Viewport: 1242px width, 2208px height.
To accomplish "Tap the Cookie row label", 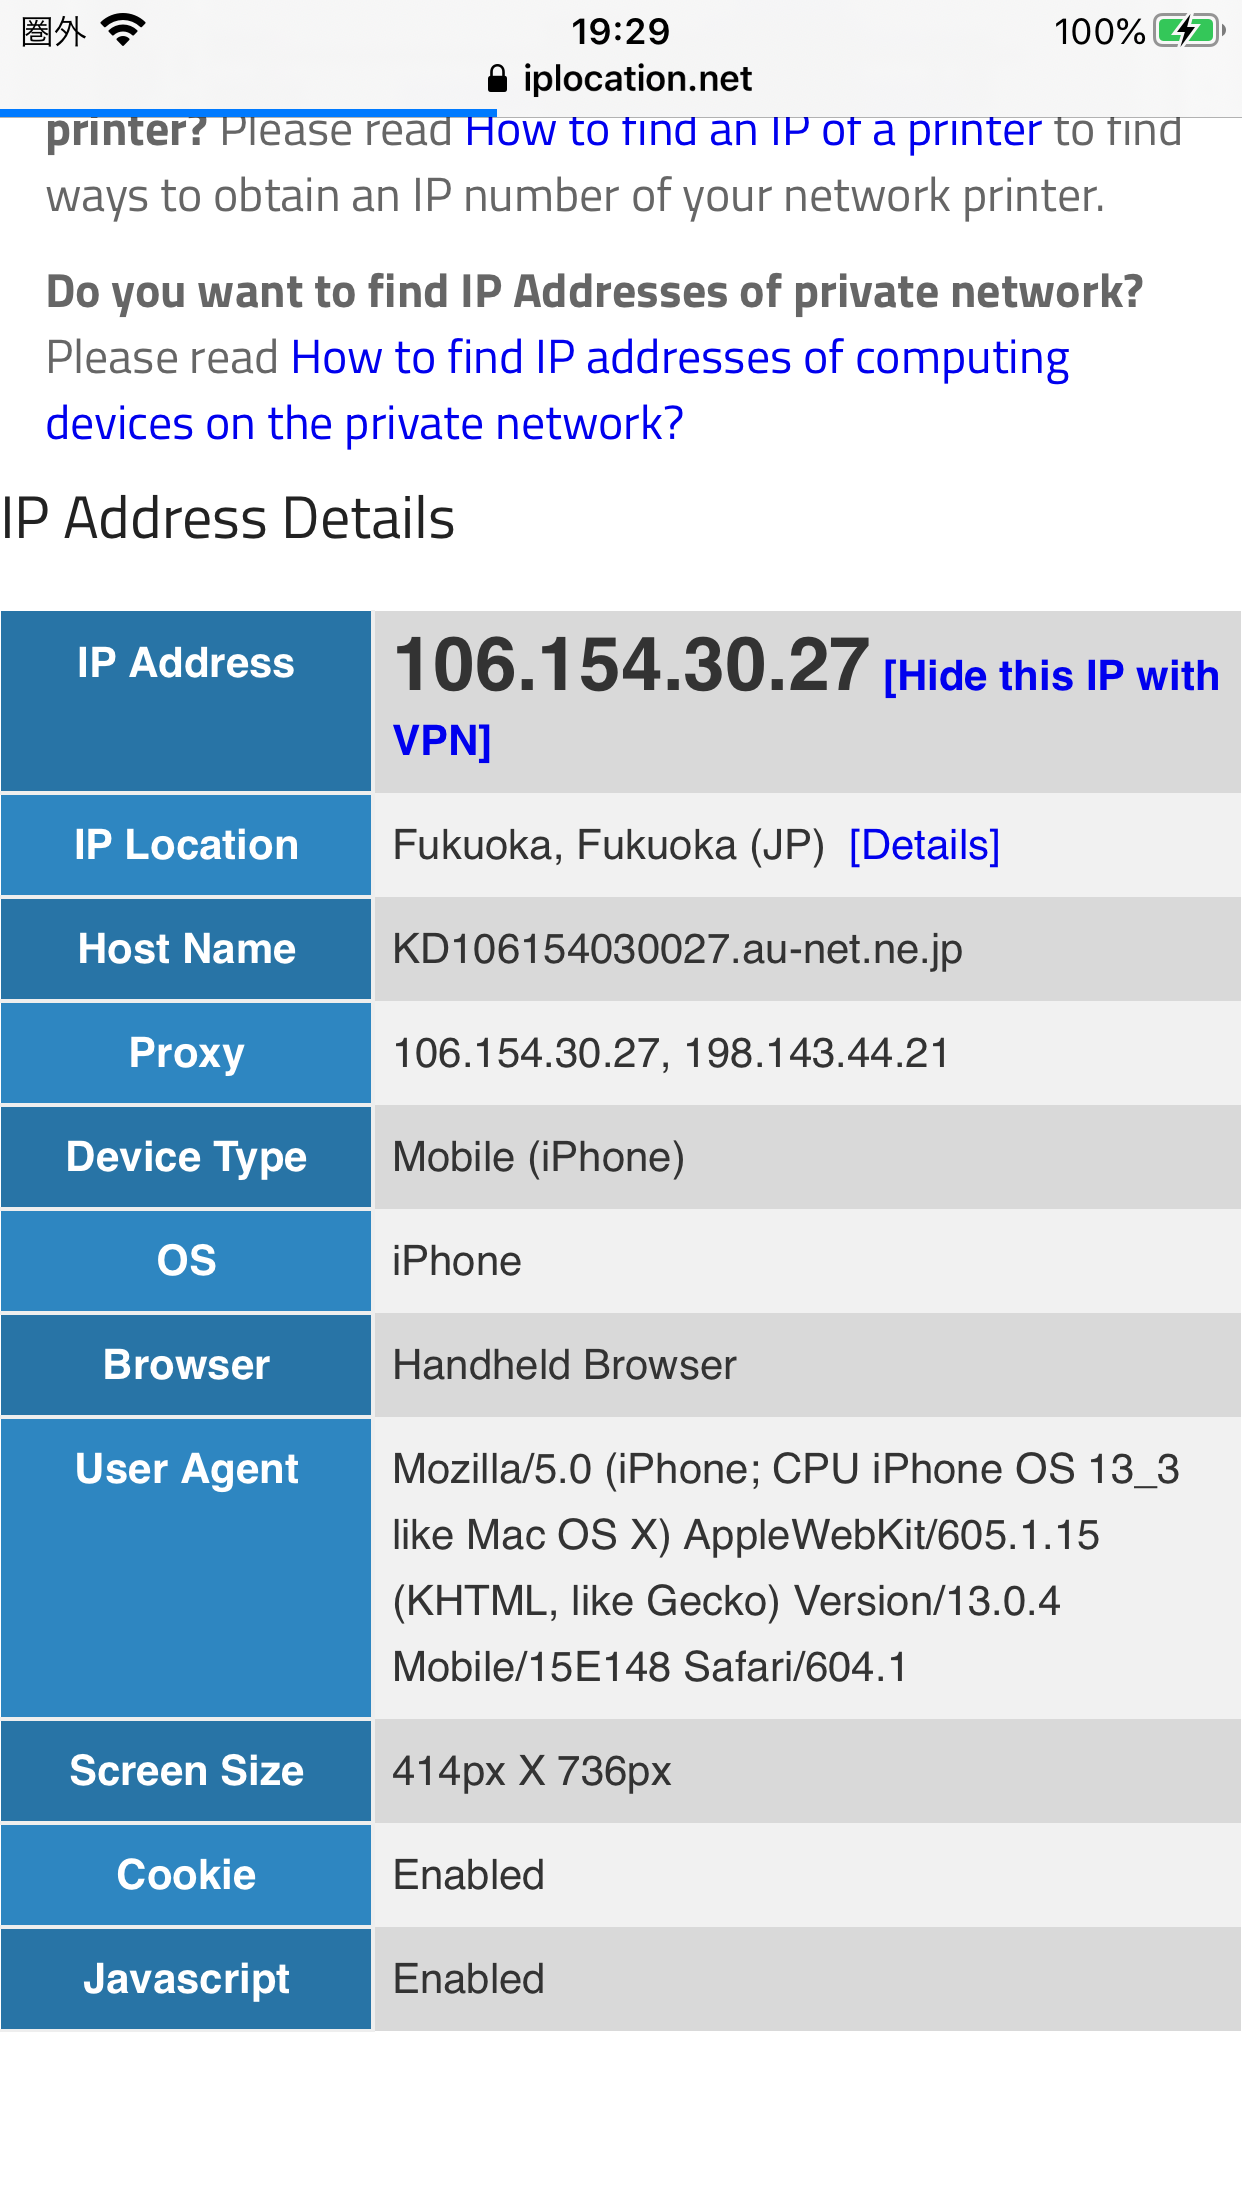I will pyautogui.click(x=186, y=1876).
